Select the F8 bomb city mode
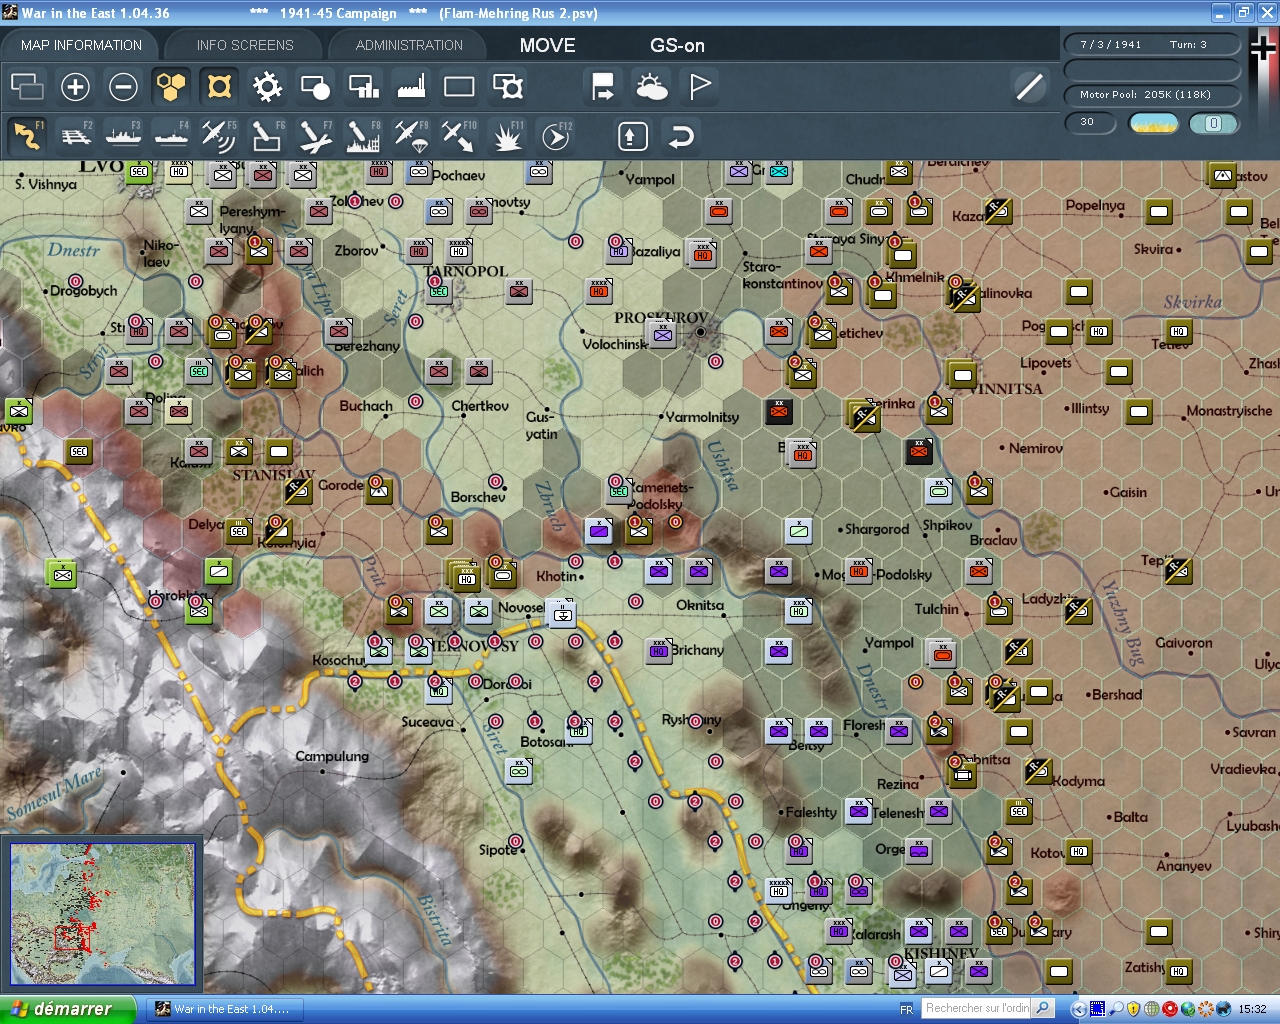The image size is (1280, 1024). tap(363, 135)
